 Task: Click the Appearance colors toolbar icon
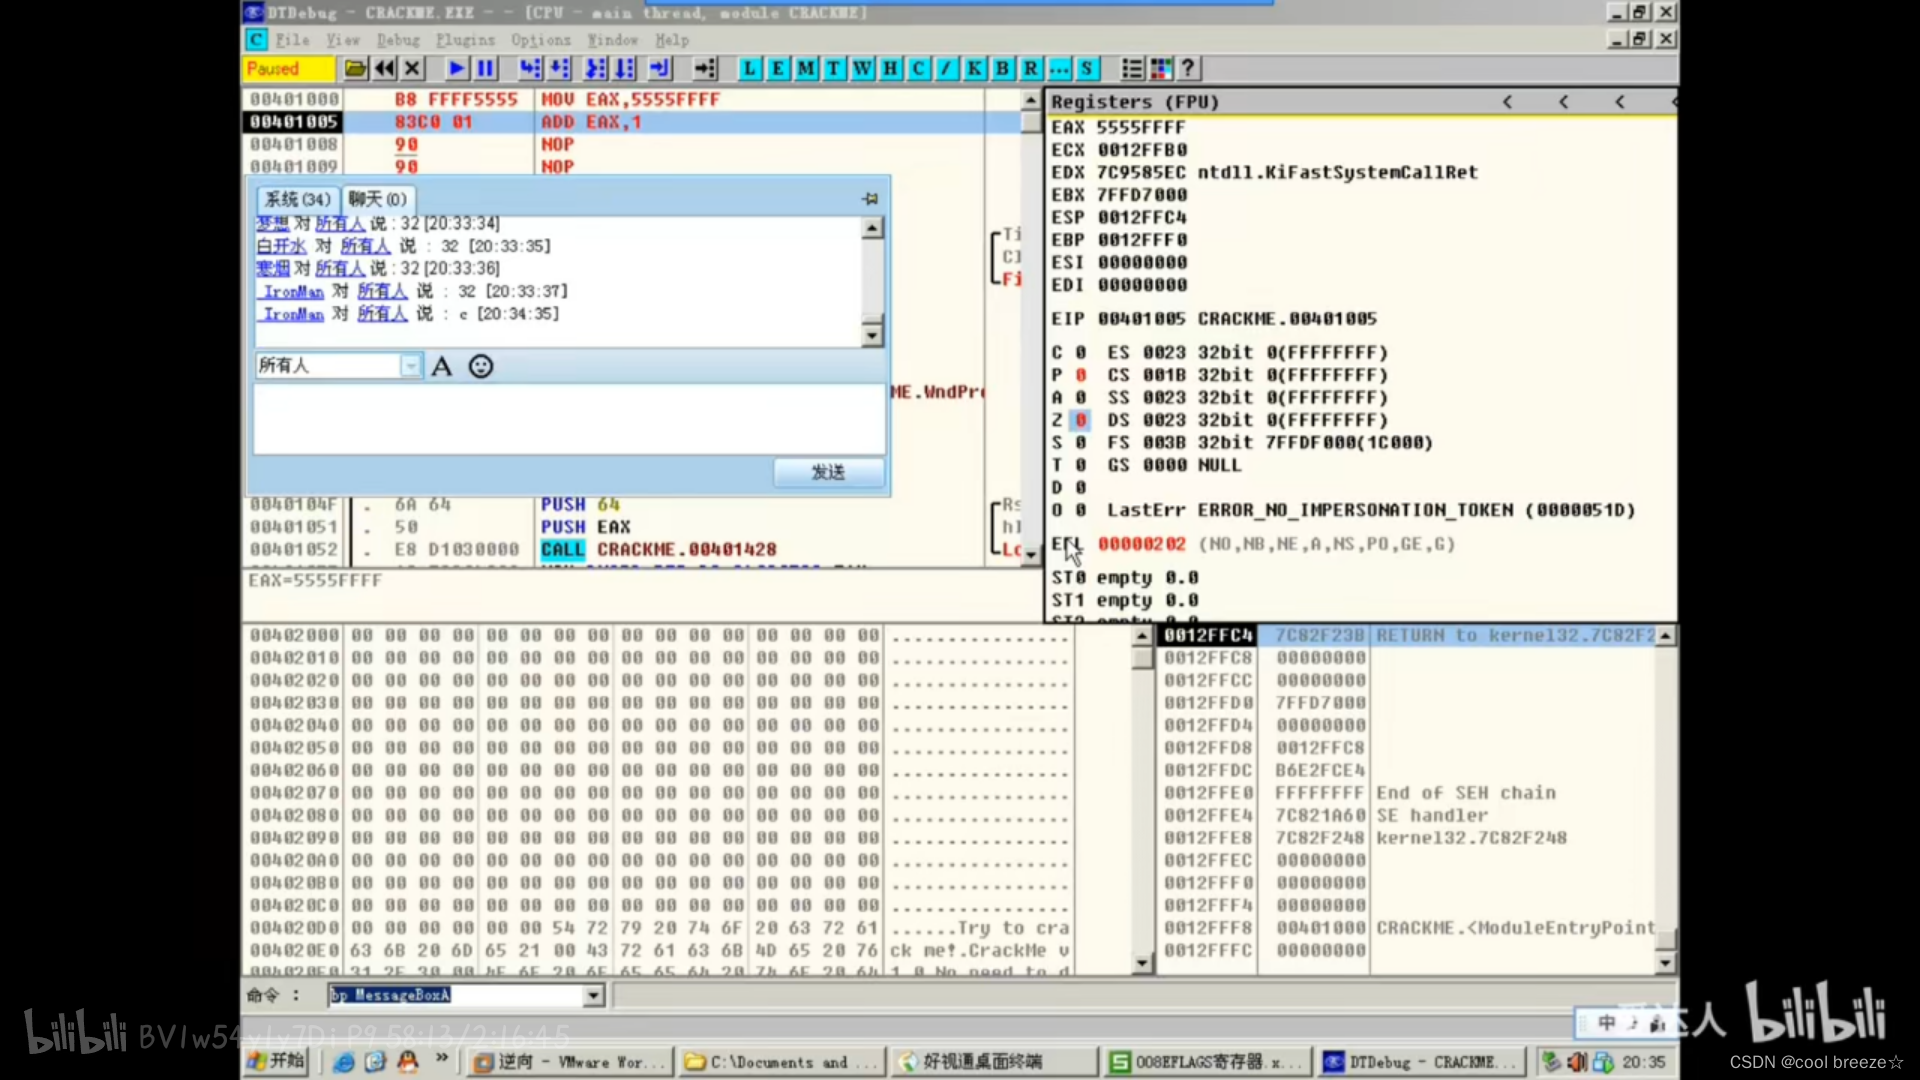coord(1161,68)
